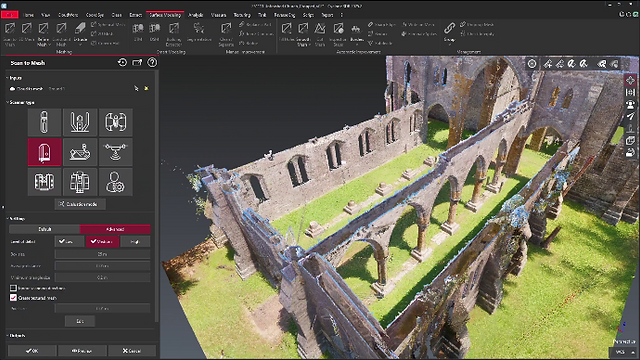Click the undock panel icon in Scan to Mesh header

(137, 62)
